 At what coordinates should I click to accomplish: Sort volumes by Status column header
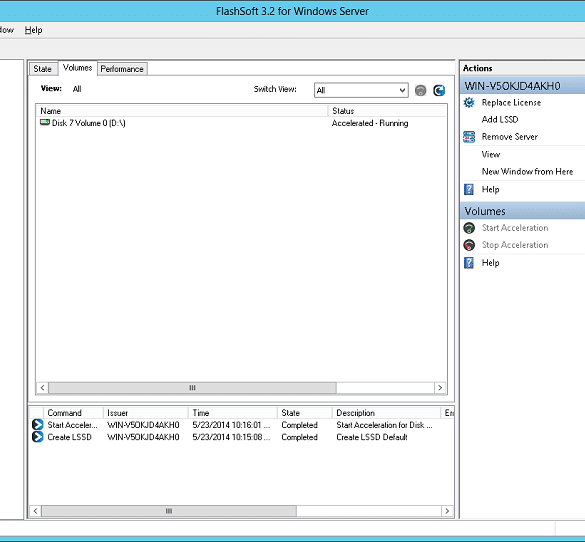click(x=387, y=111)
